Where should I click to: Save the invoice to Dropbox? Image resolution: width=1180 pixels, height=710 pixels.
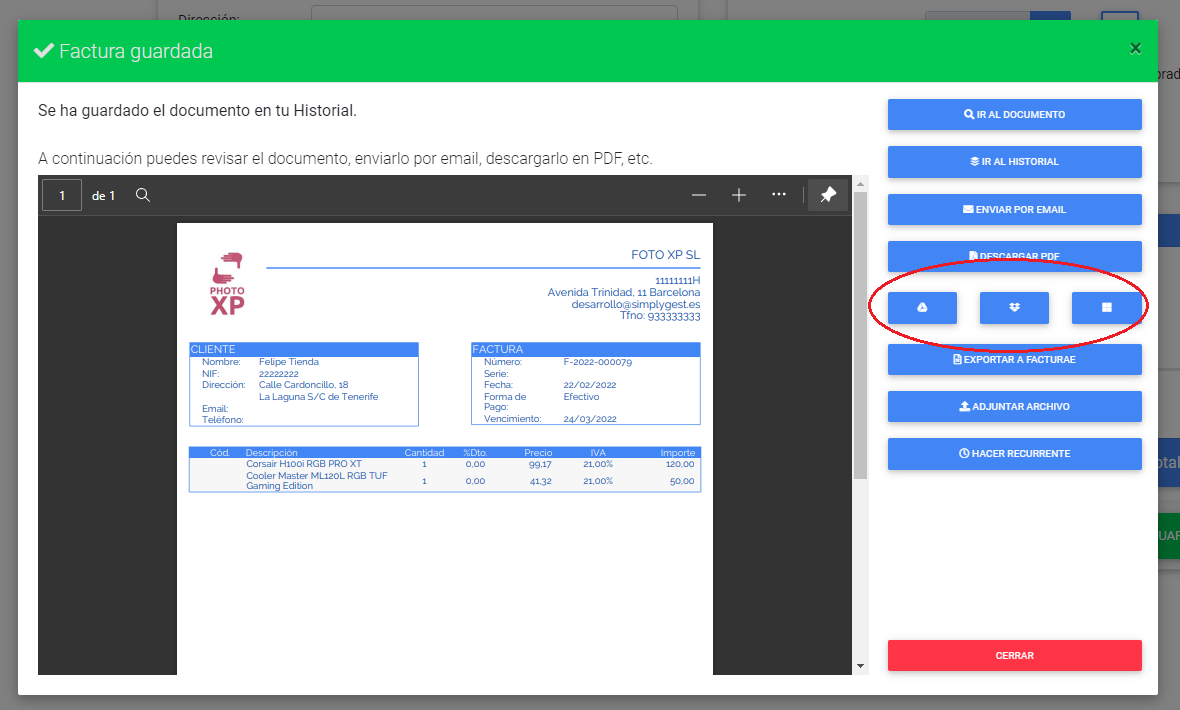click(x=1014, y=307)
